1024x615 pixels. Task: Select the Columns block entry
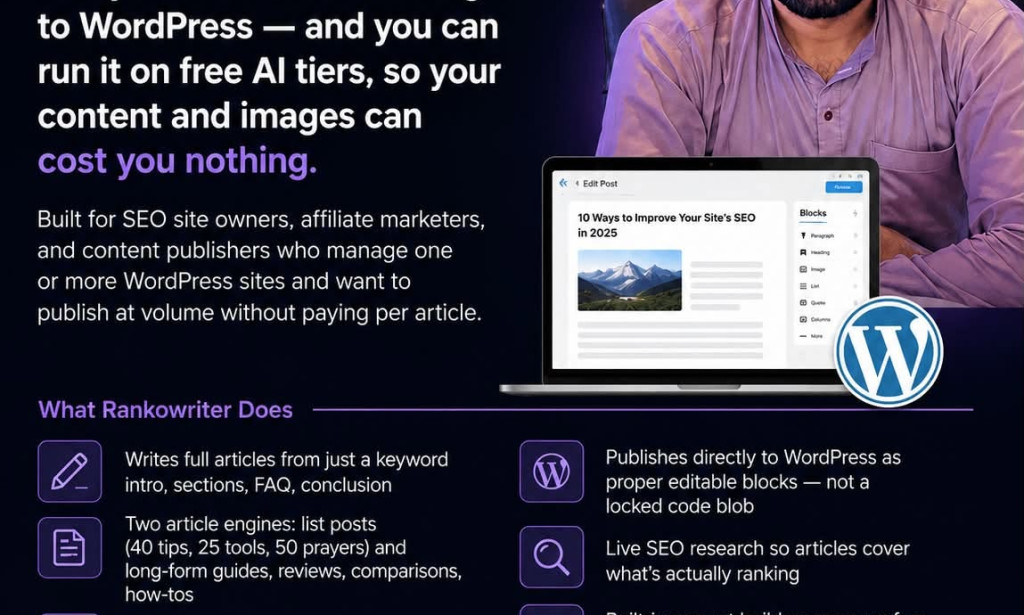[815, 319]
